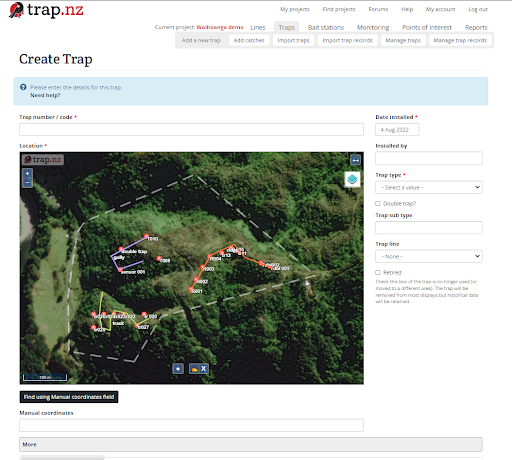Clear marker with the X map button
This screenshot has height=460, width=512.
pos(204,369)
